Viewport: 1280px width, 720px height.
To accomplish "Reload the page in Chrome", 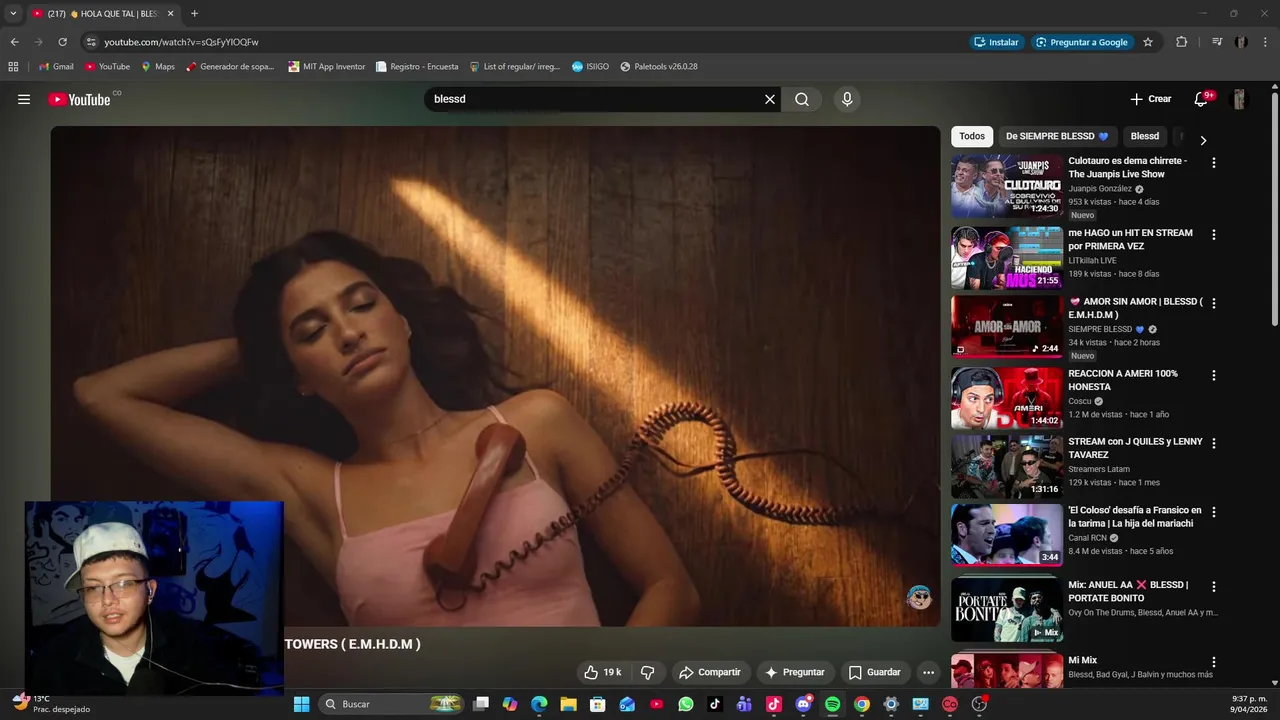I will click(x=62, y=42).
